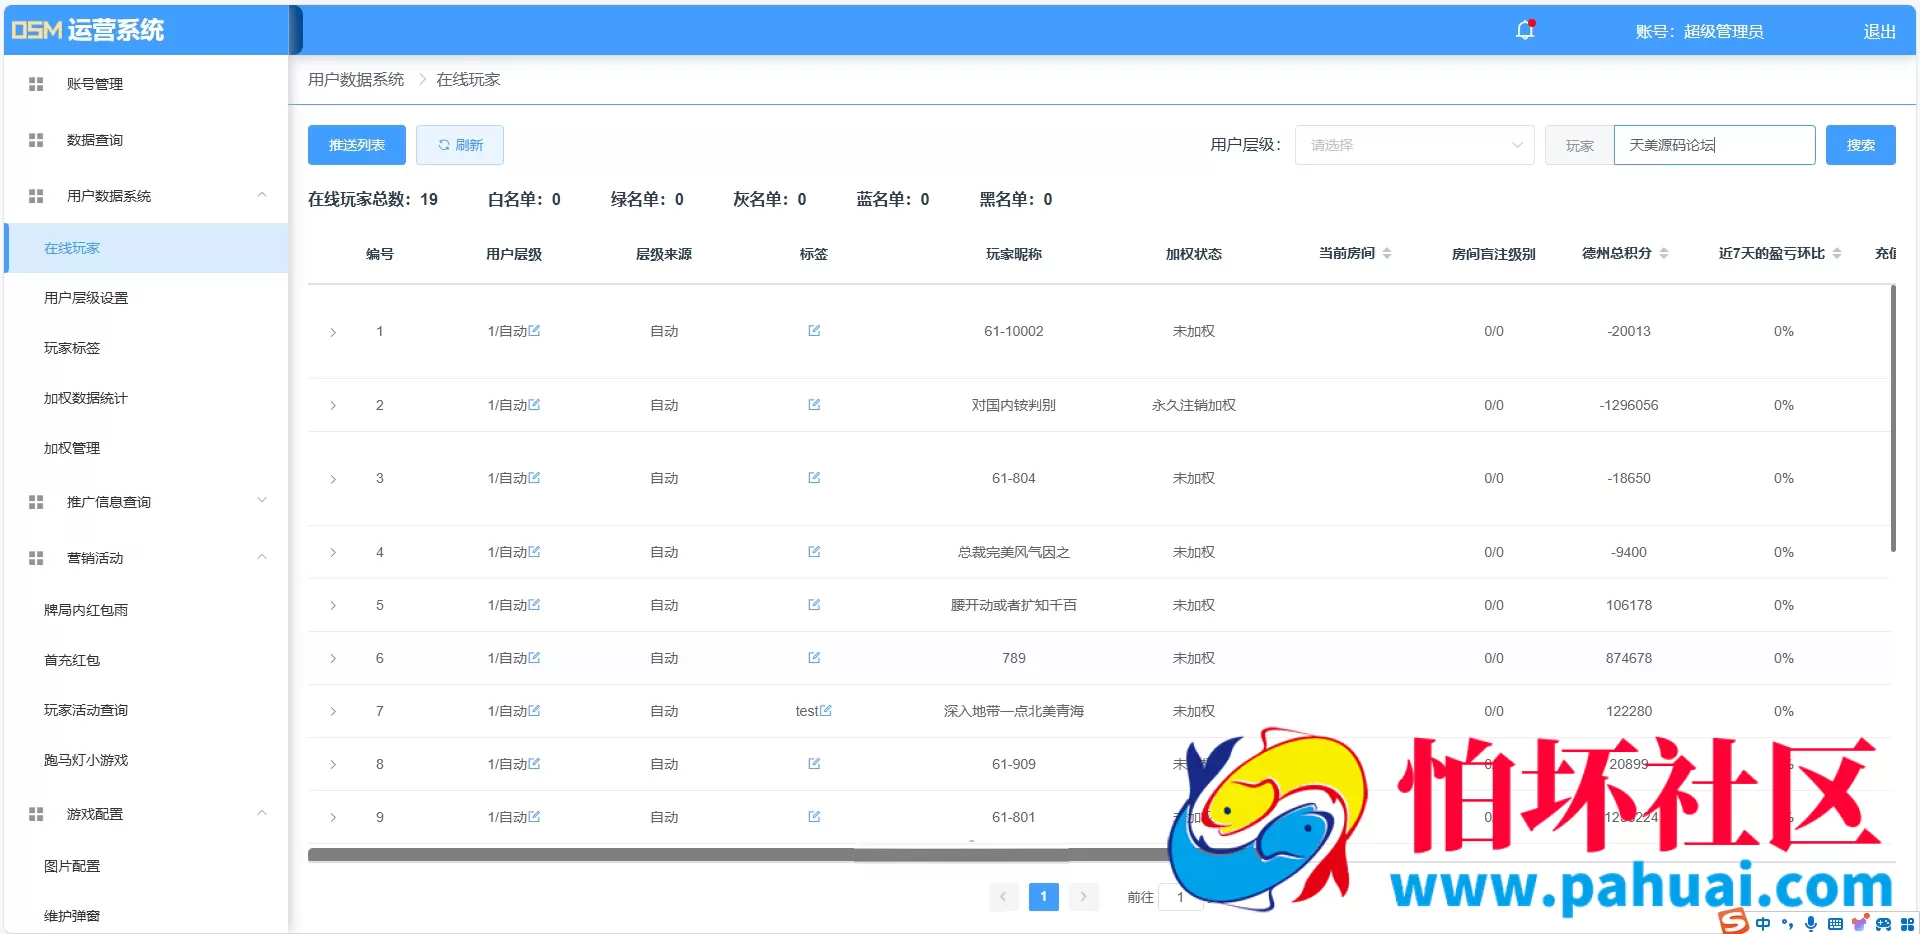This screenshot has width=1920, height=934.
Task: Edit user level for player 61-10002
Action: [x=534, y=331]
